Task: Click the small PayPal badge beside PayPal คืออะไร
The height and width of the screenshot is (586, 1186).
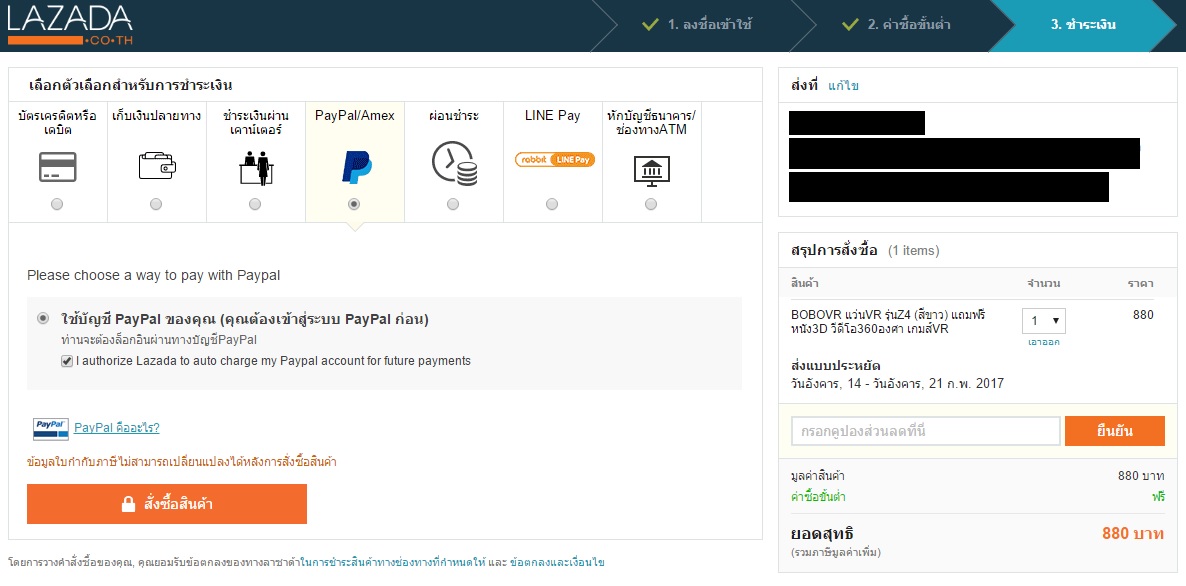Action: [51, 429]
